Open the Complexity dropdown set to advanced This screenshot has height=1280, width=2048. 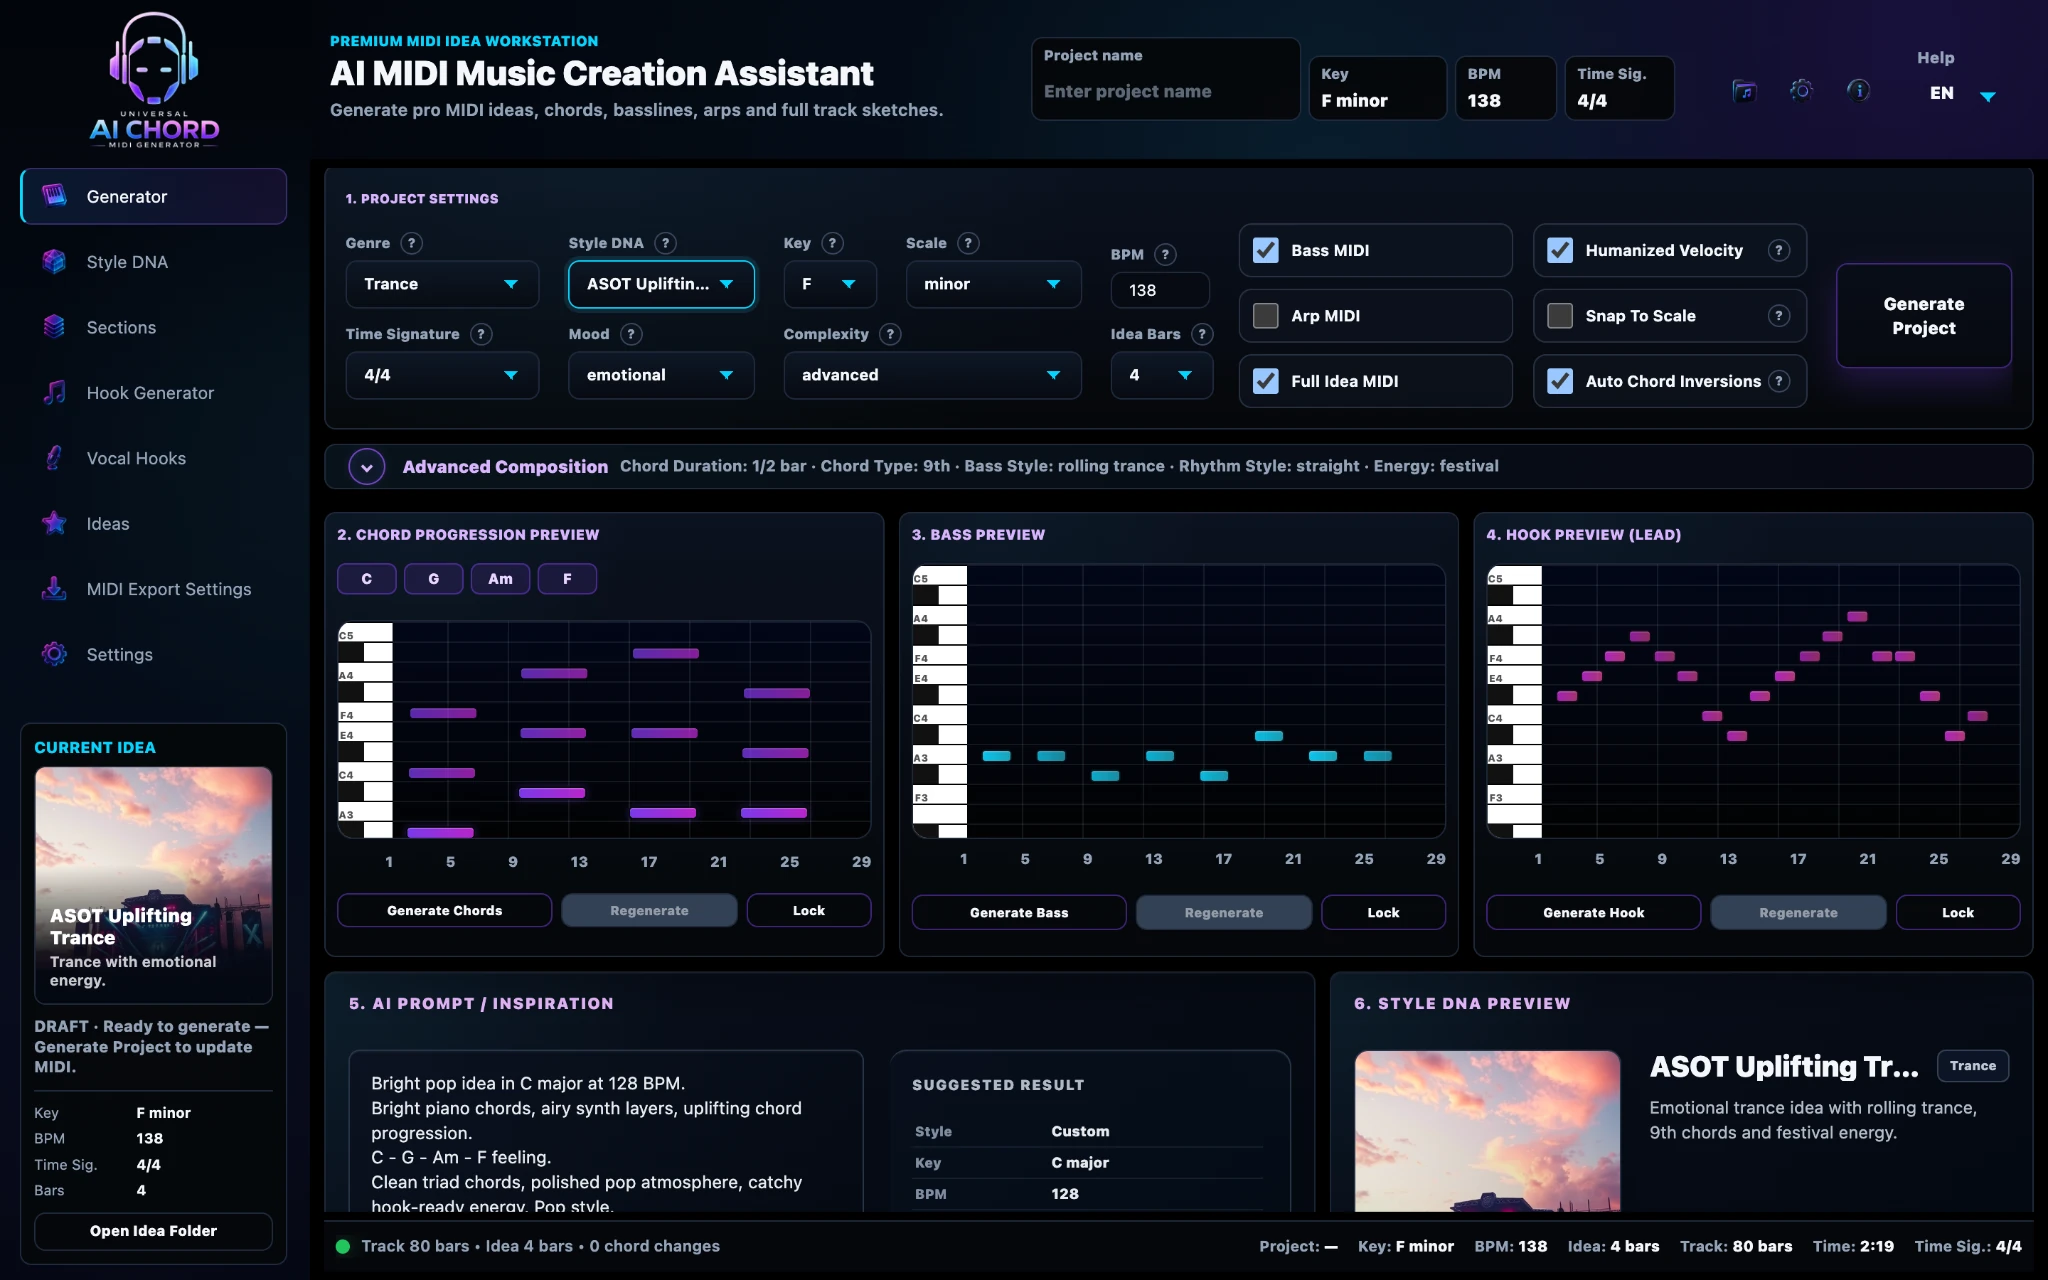tap(932, 375)
